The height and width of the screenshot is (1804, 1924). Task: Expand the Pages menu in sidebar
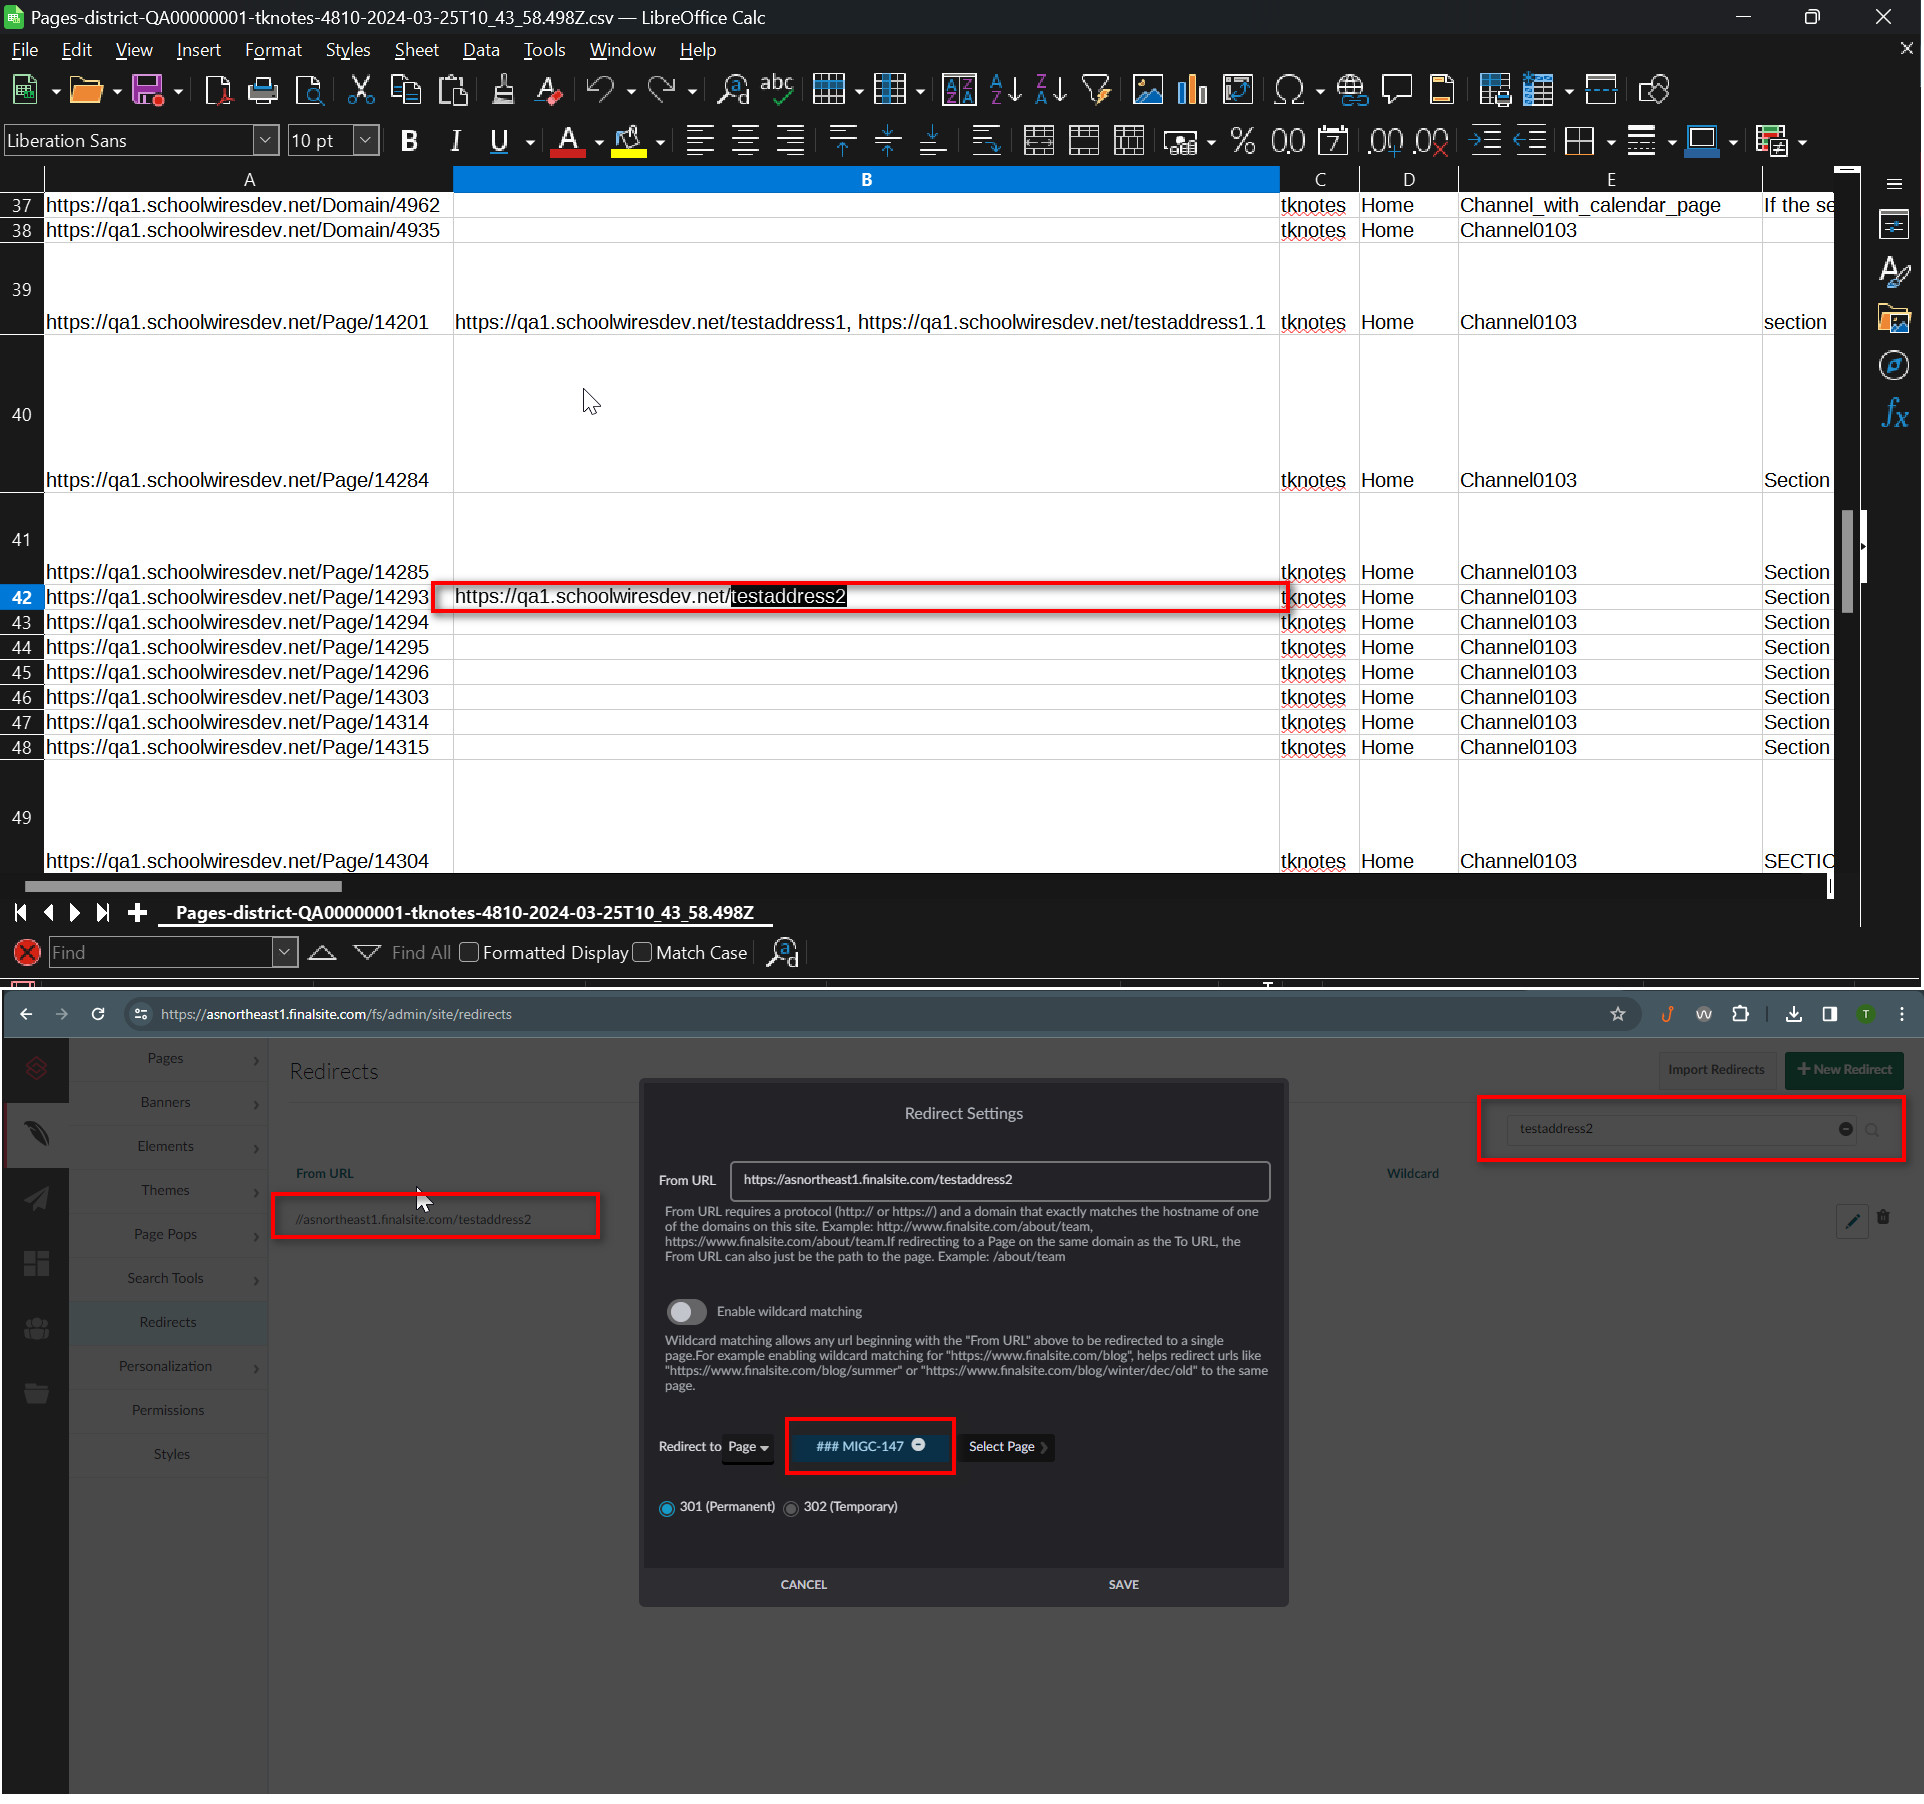tap(256, 1060)
